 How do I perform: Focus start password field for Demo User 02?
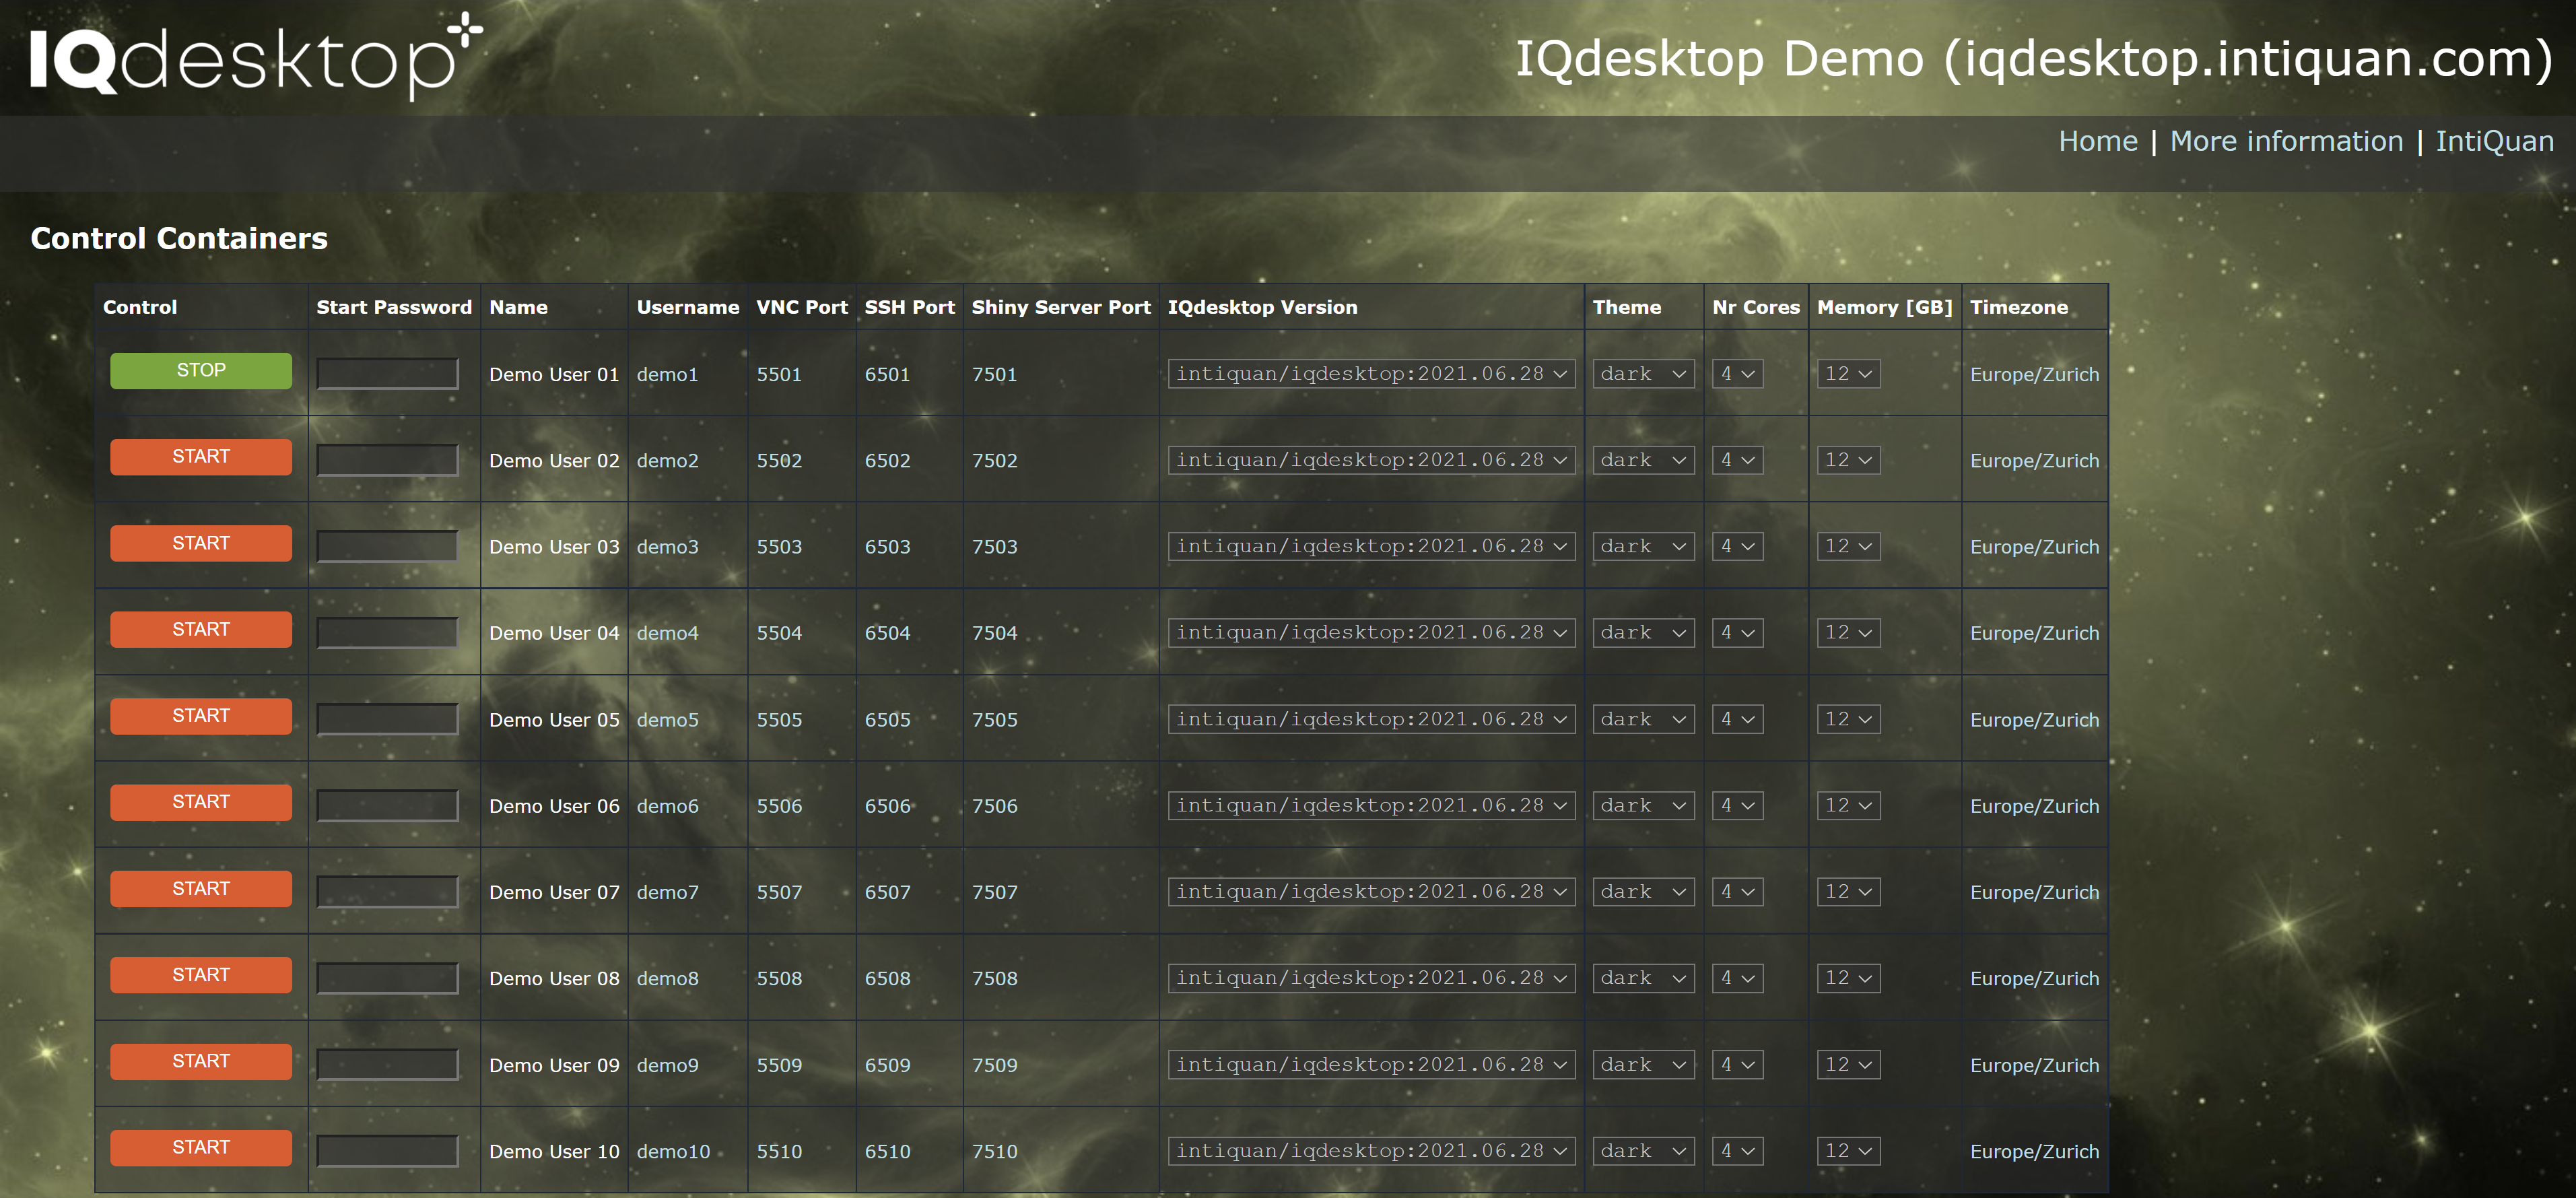click(388, 460)
